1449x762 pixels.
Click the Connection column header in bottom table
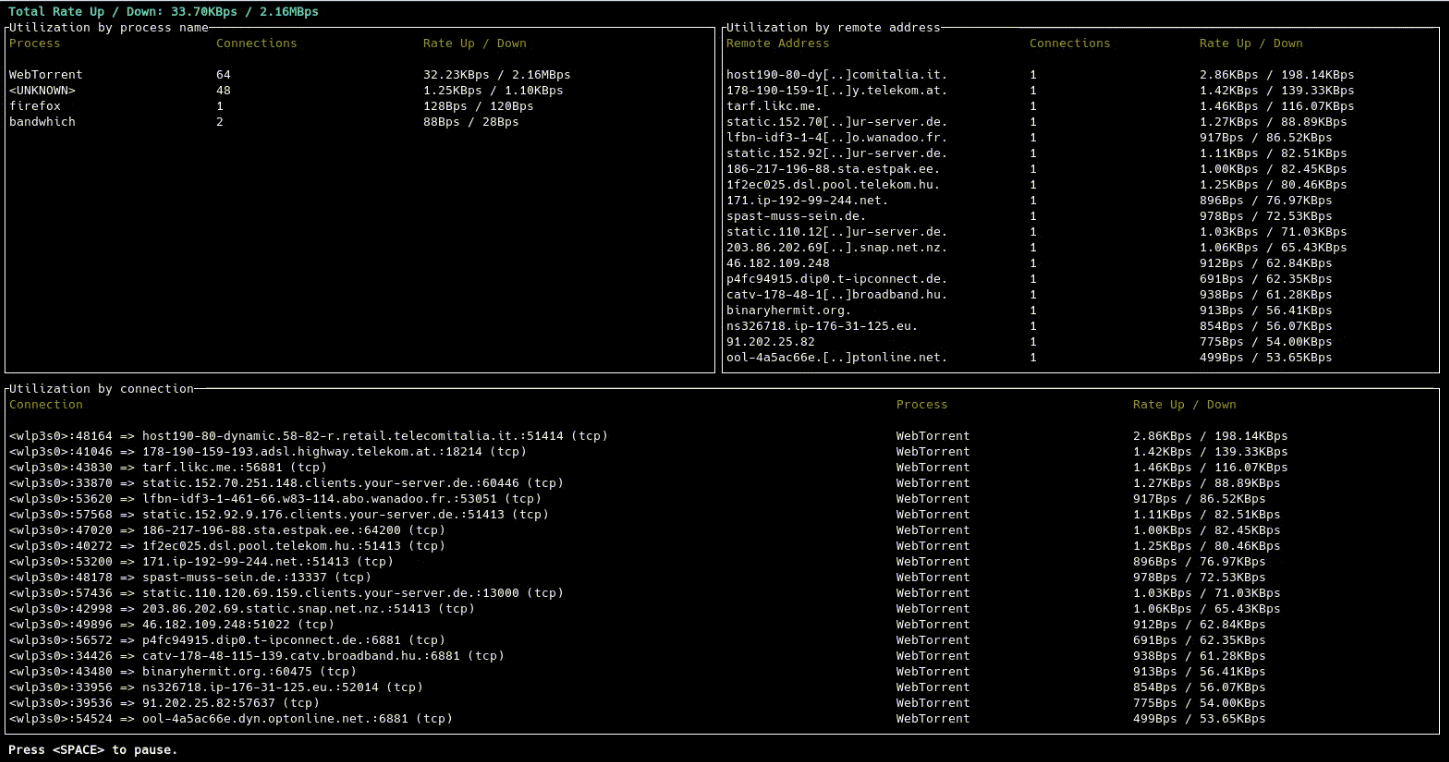[46, 405]
